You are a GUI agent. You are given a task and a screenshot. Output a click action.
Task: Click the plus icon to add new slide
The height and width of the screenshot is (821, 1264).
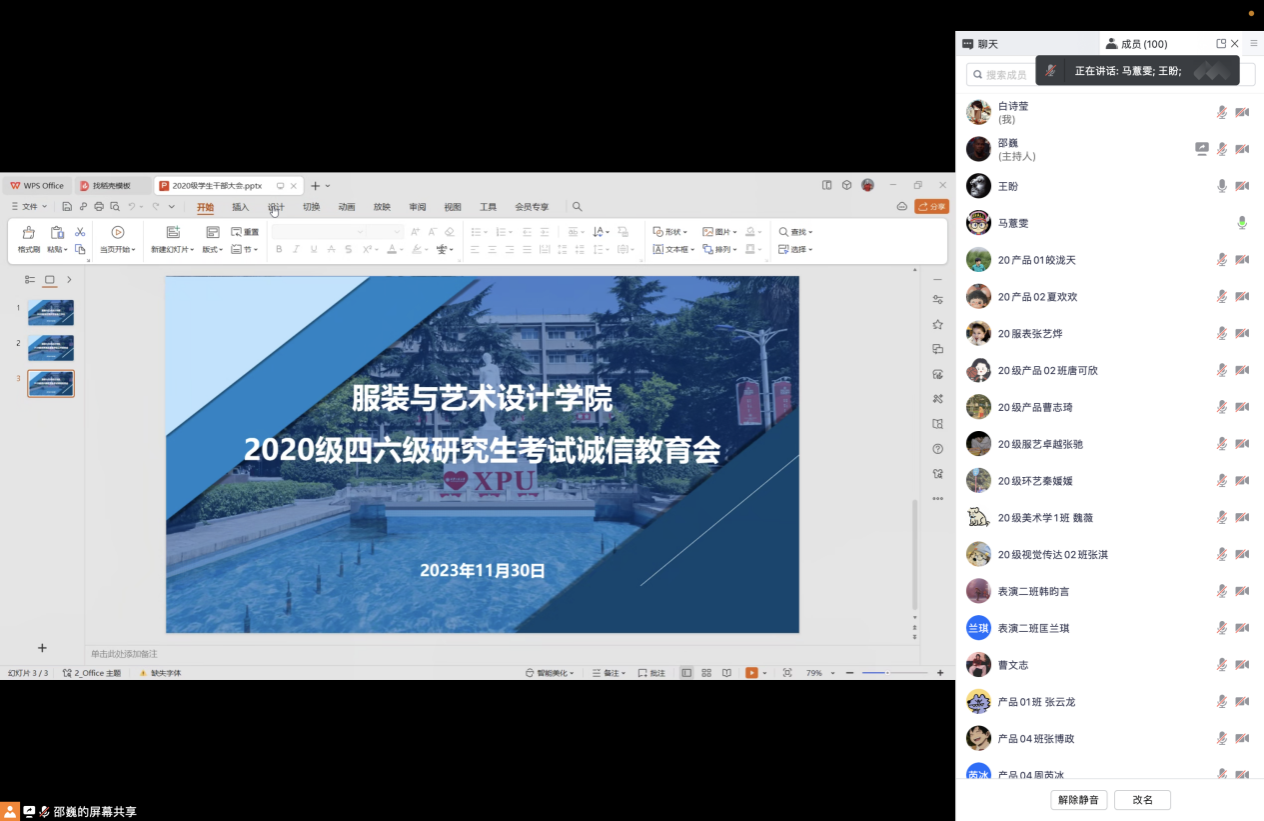pos(42,648)
